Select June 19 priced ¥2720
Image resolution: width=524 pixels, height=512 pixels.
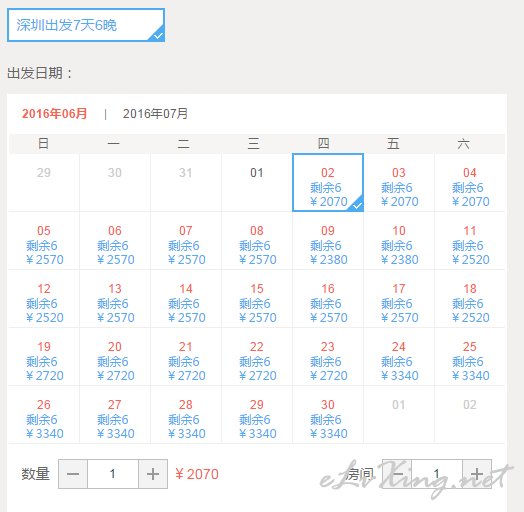44,357
